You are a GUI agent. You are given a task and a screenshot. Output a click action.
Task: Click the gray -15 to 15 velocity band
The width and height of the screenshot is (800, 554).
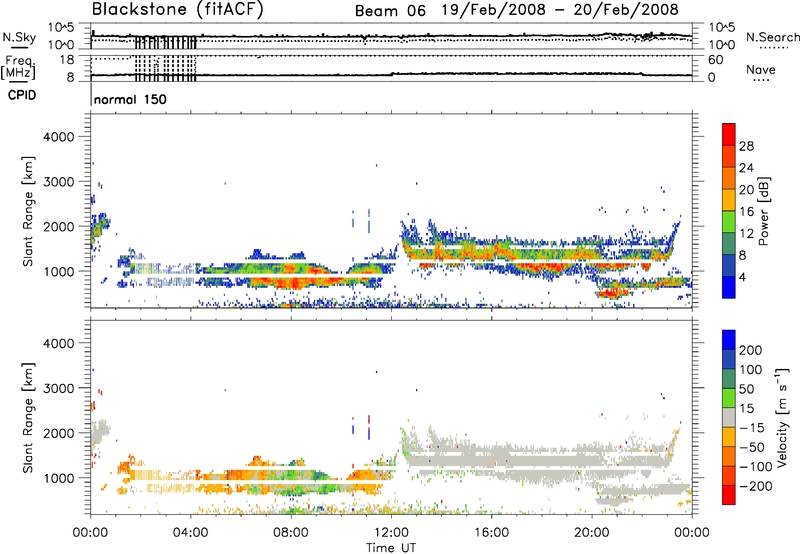[729, 417]
